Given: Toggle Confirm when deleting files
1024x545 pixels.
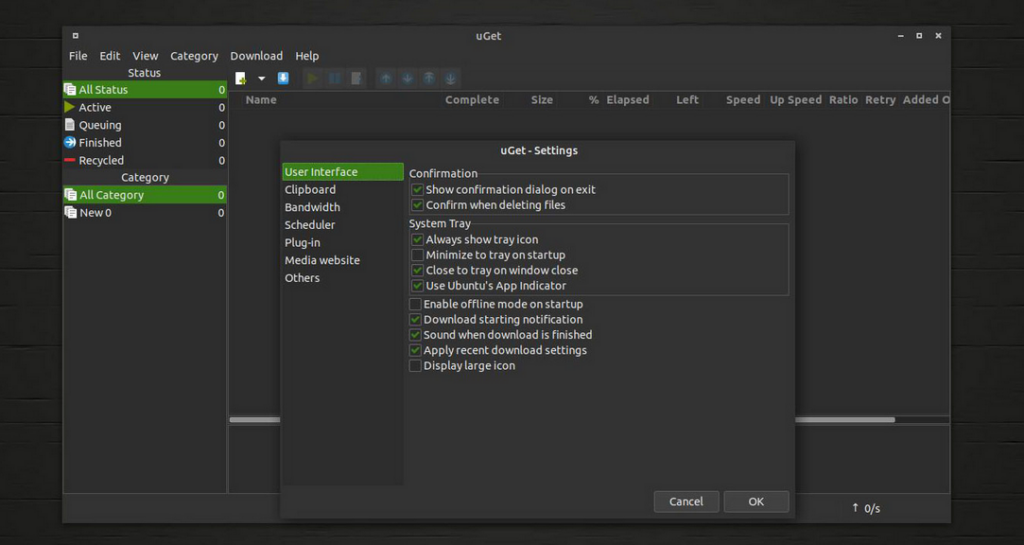Looking at the screenshot, I should pos(417,205).
